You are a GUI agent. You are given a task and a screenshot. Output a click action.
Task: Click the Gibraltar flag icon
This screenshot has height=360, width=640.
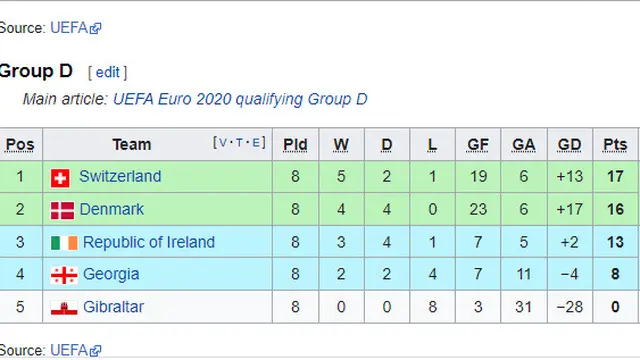pos(64,308)
